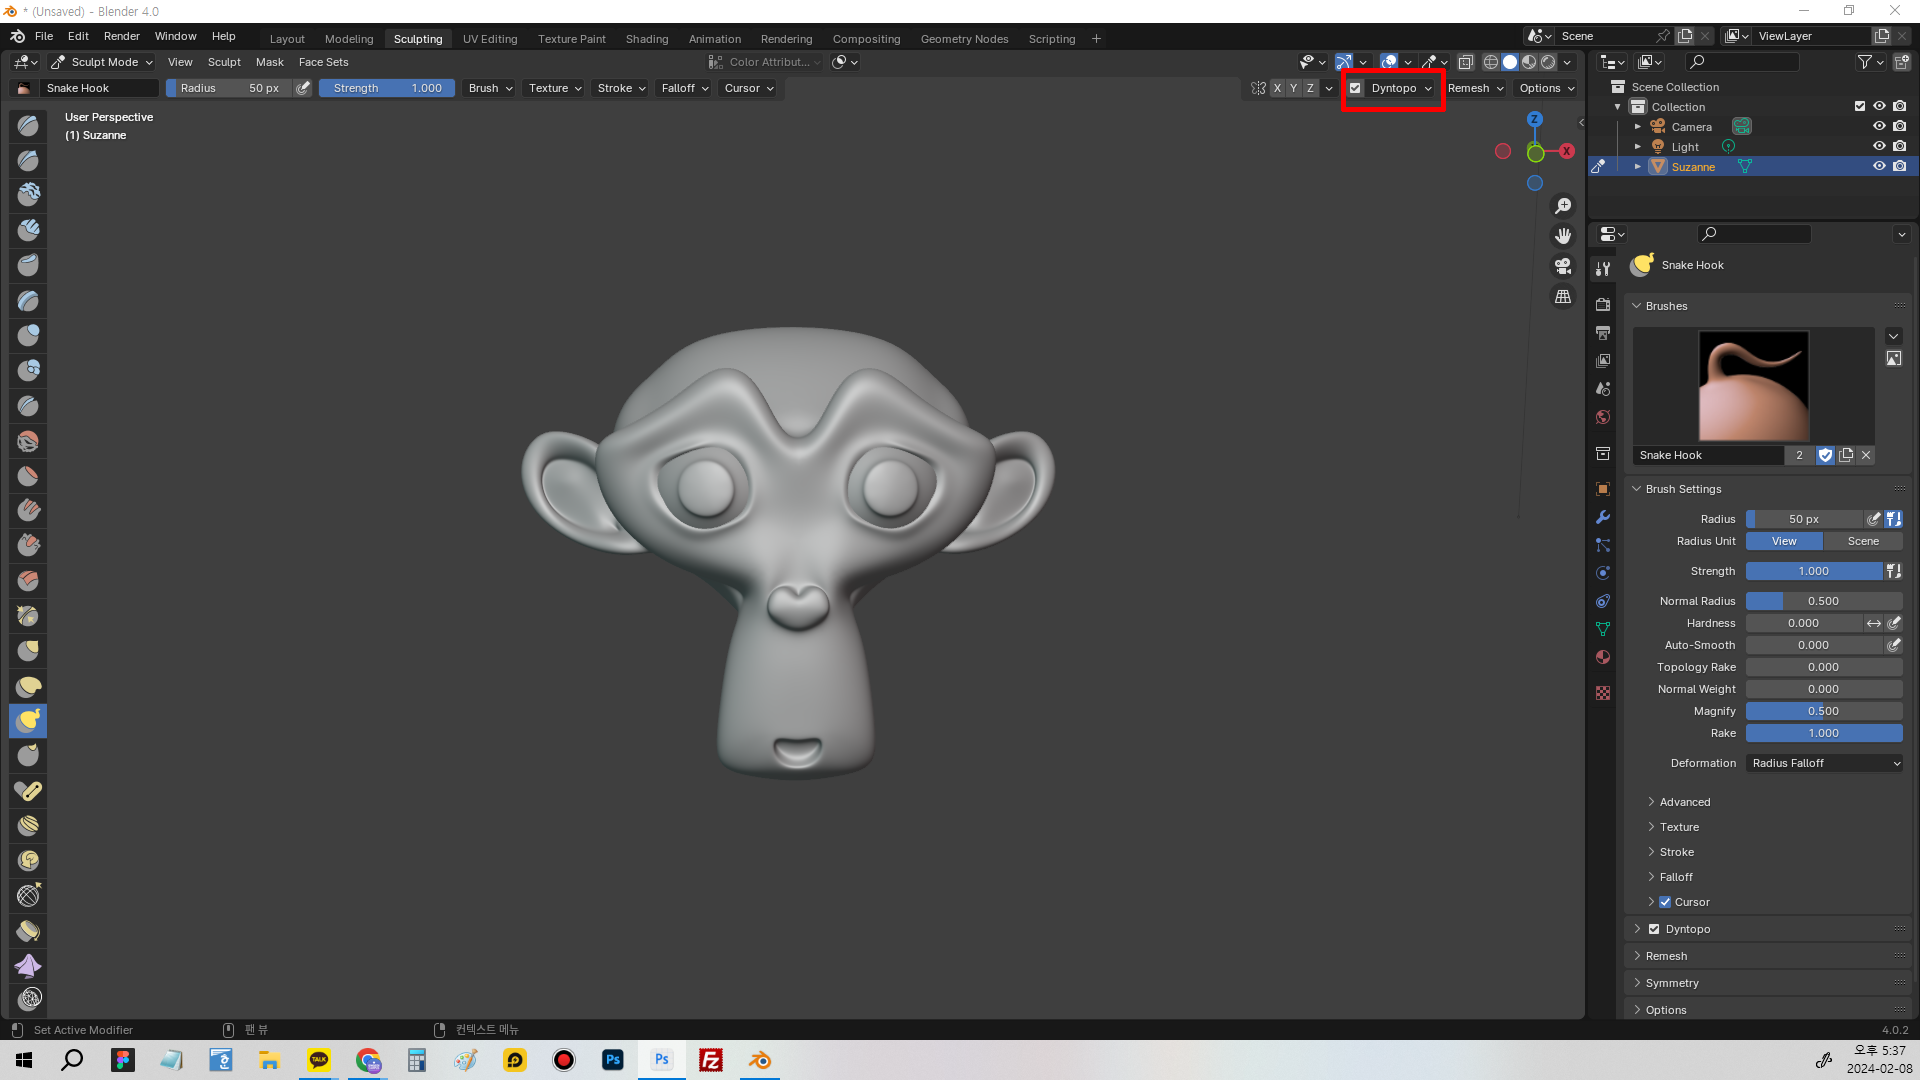Click the zoom magnifier viewport icon
This screenshot has height=1080, width=1920.
1563,206
